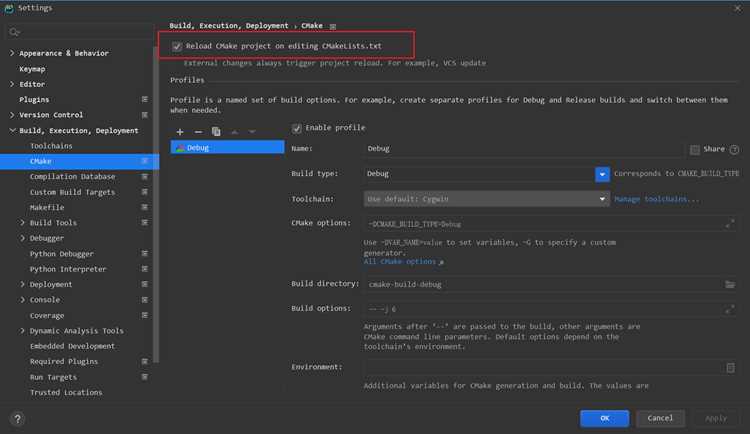Expand Appearance & Behavior section
Image resolution: width=750 pixels, height=434 pixels.
pos(12,53)
